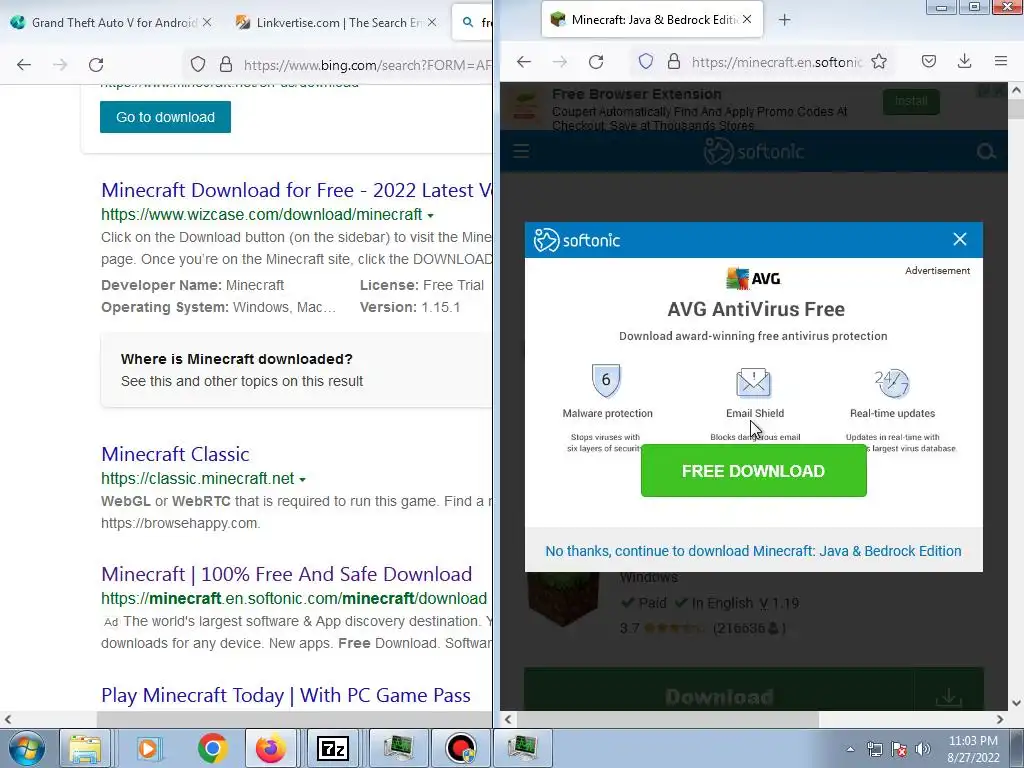
Task: Click padlock icon in Bing address bar
Action: click(226, 64)
